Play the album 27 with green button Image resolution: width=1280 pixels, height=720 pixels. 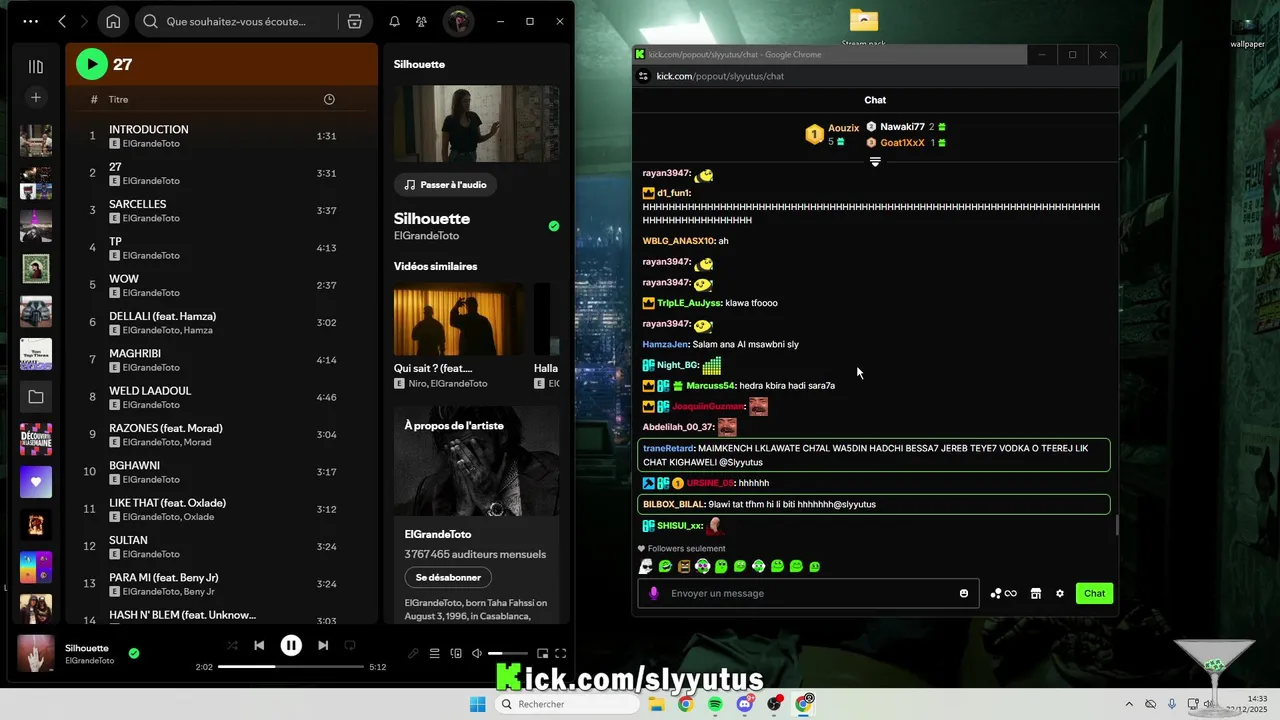91,64
